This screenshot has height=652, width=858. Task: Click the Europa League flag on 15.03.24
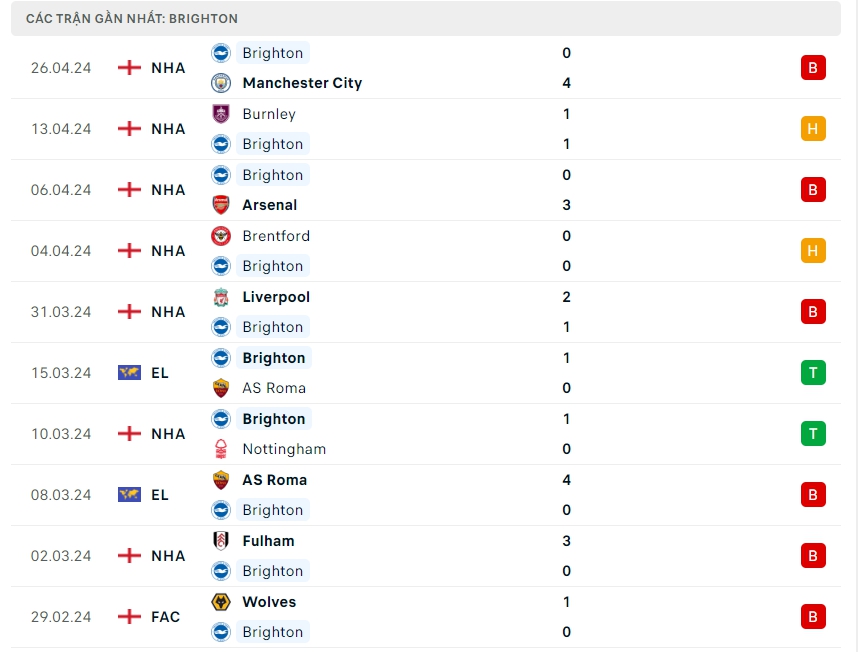point(129,373)
